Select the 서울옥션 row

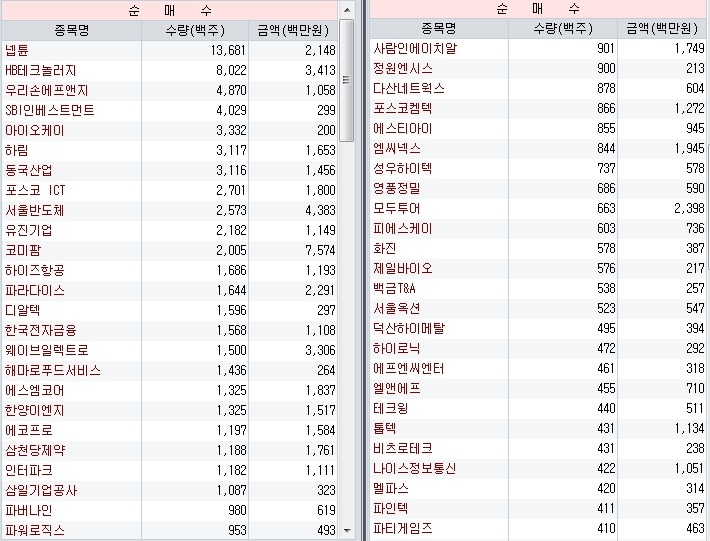tap(538, 308)
